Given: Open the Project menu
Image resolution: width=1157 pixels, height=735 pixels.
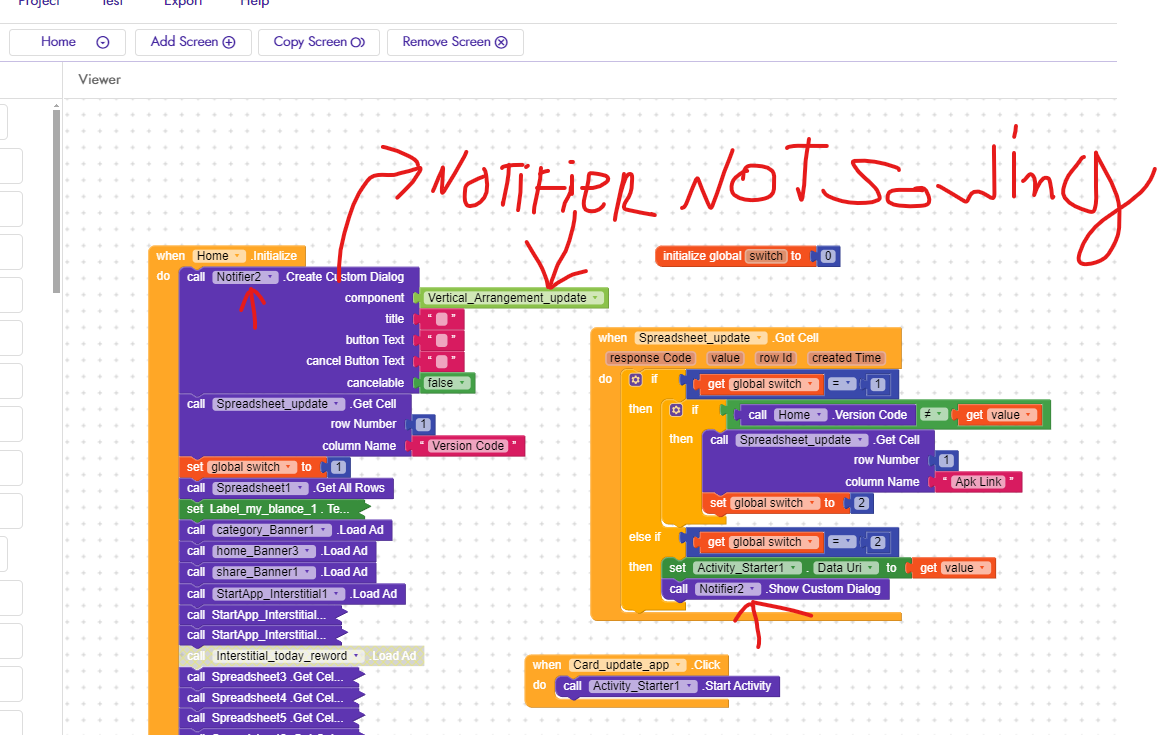Looking at the screenshot, I should coord(39,3).
